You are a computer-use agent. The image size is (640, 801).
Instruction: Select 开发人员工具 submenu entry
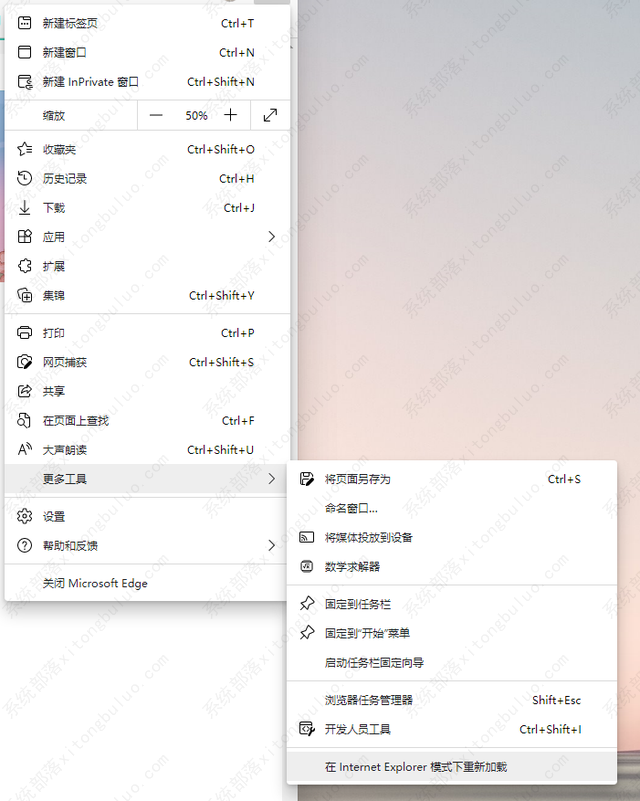[x=452, y=729]
